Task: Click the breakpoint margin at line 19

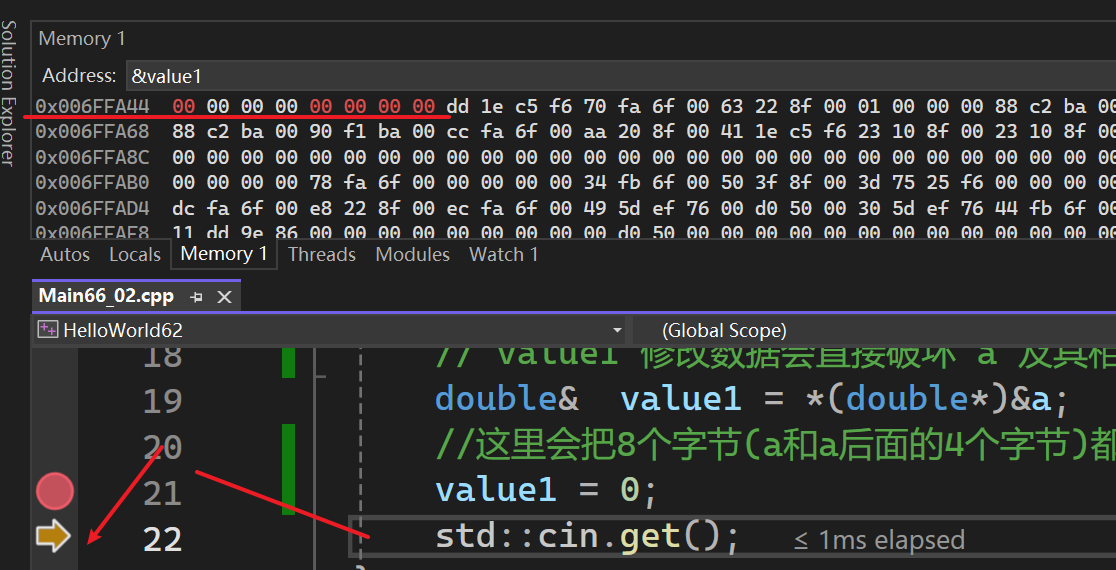Action: coord(55,399)
